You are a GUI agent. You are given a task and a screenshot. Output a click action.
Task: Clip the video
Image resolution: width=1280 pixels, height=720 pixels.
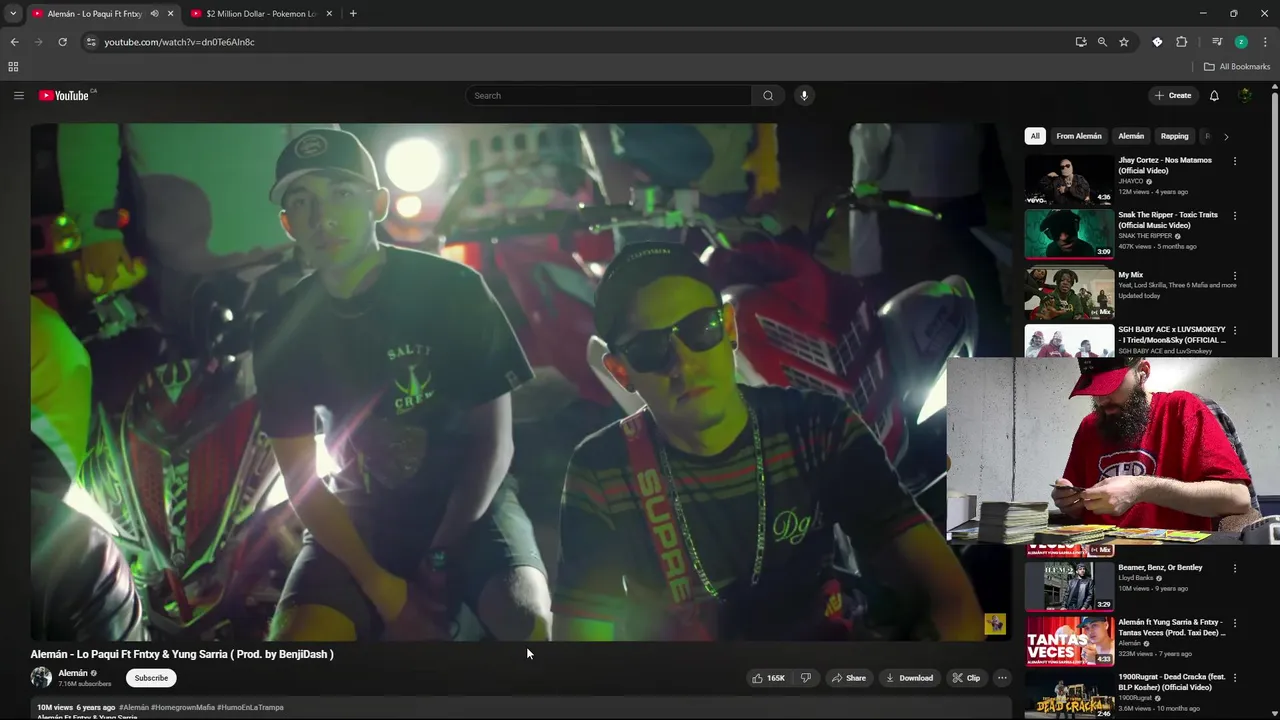coord(966,678)
